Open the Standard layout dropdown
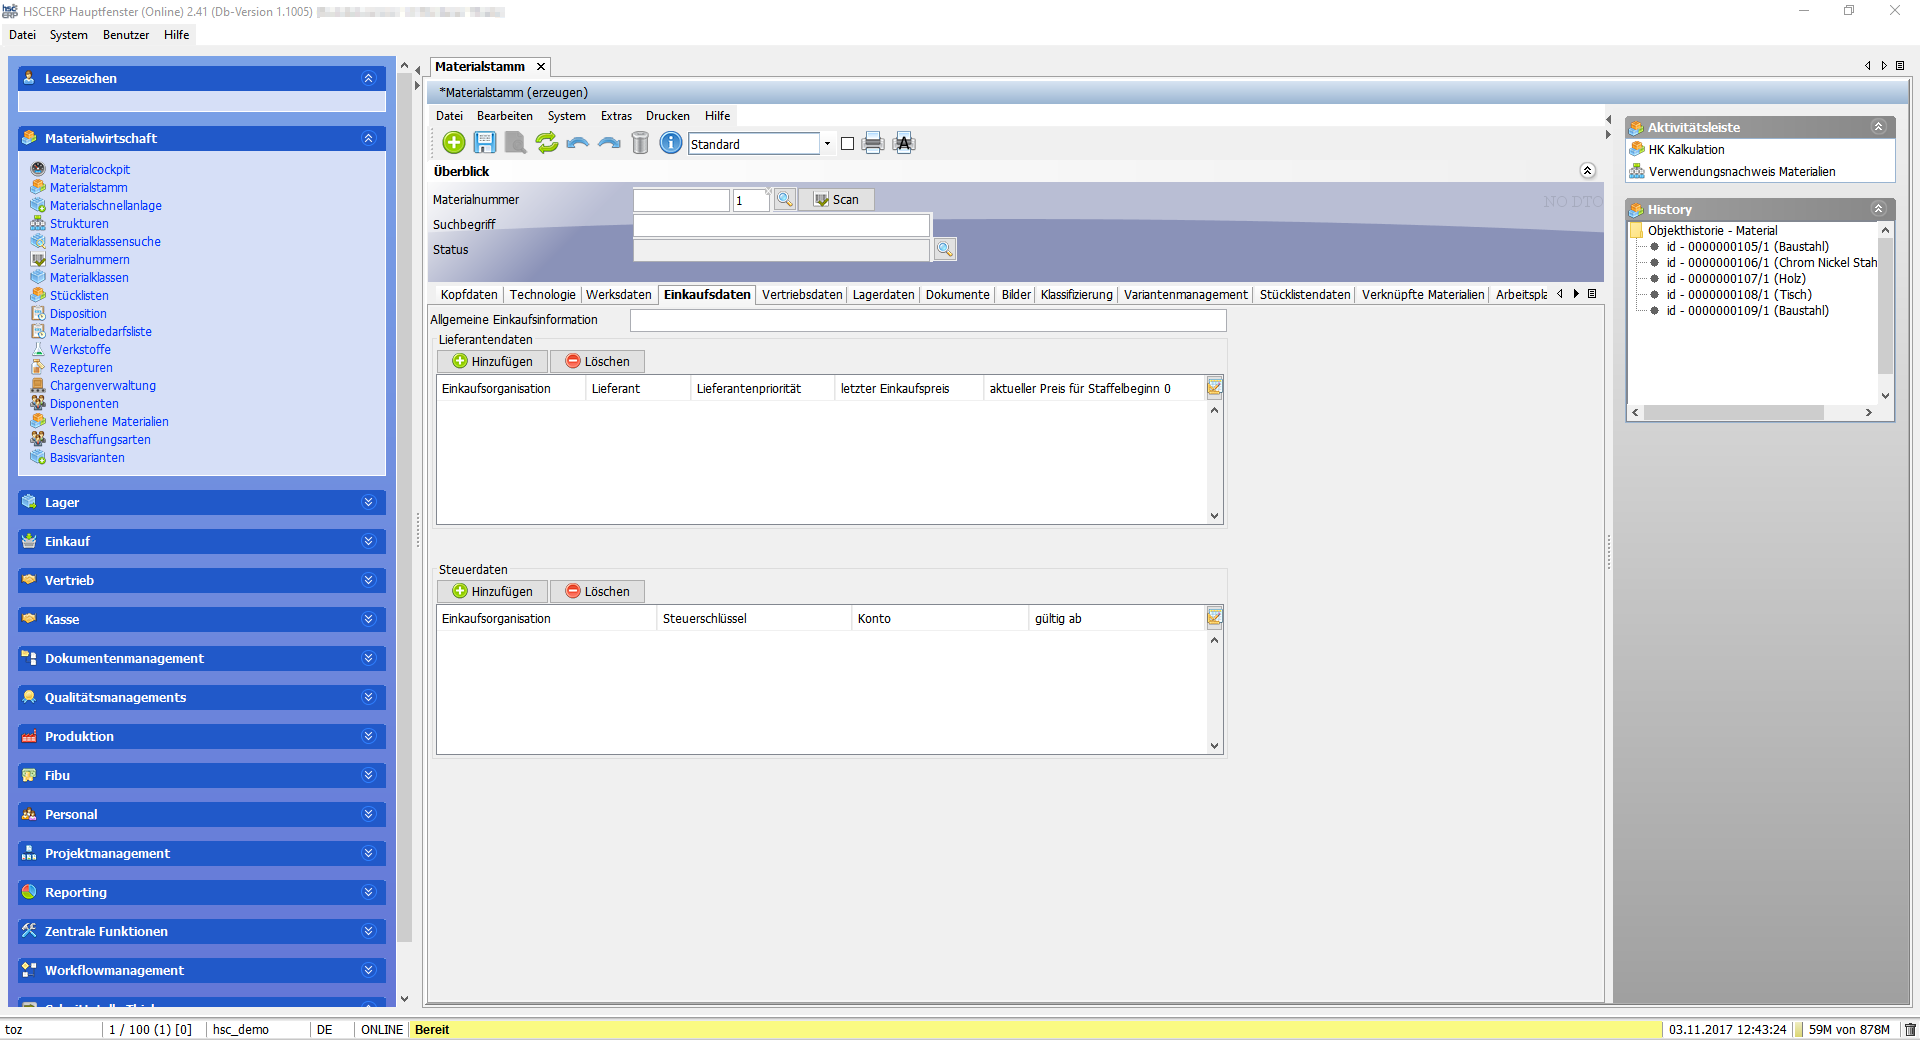 [827, 144]
